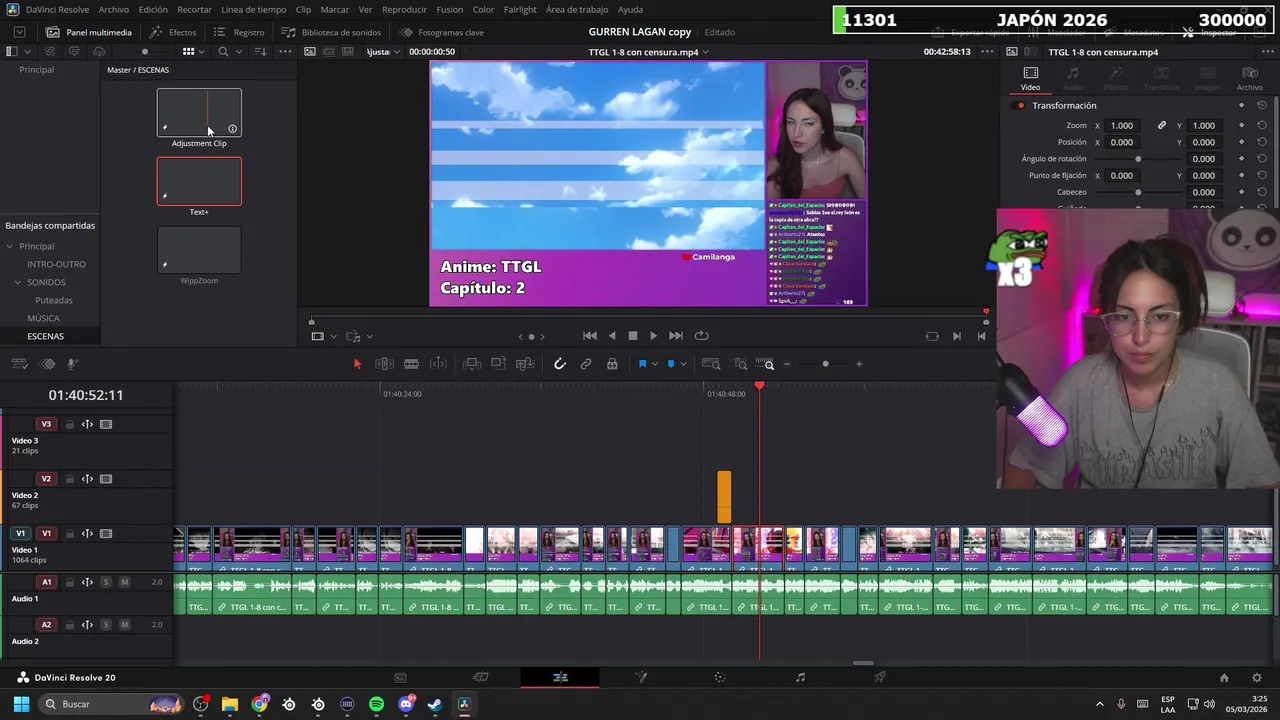Lock the Video 3 track
The width and height of the screenshot is (1280, 720).
click(x=69, y=424)
